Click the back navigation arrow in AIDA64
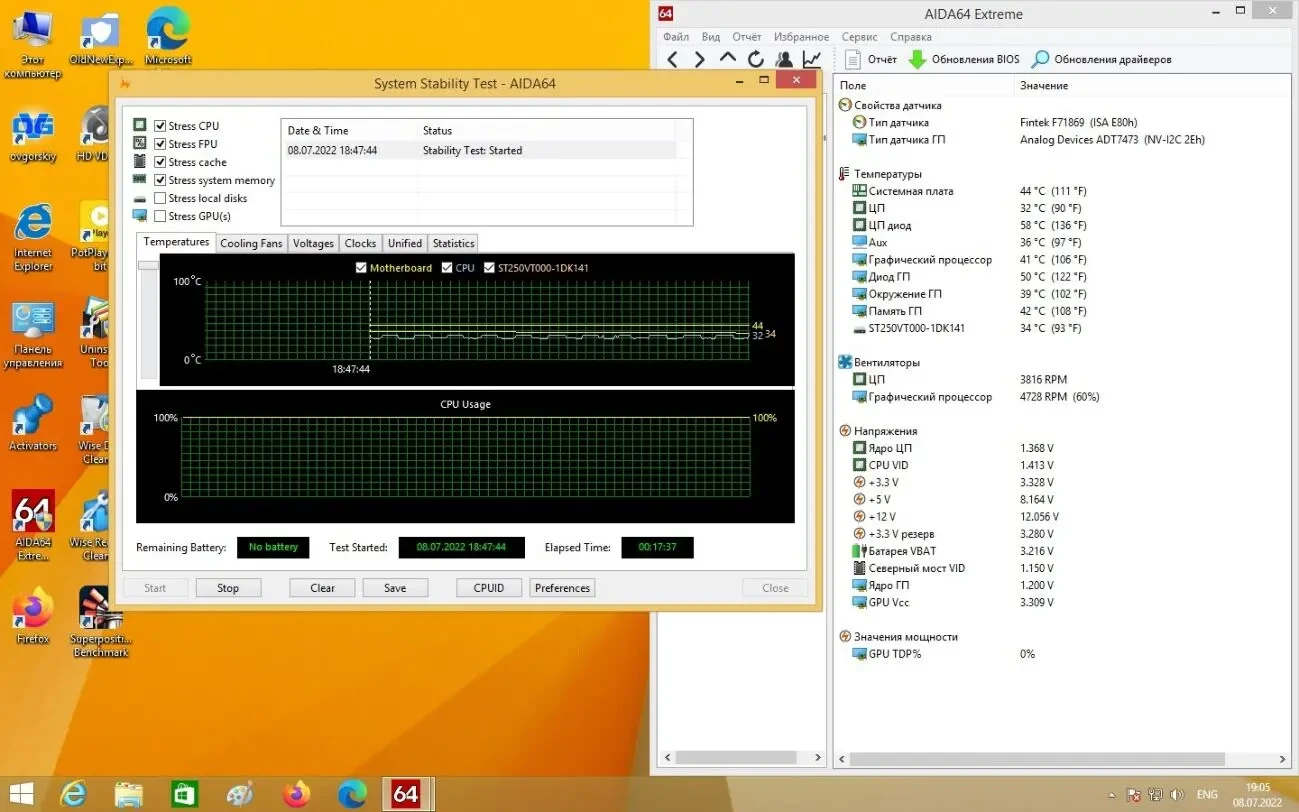This screenshot has height=812, width=1299. 672,58
